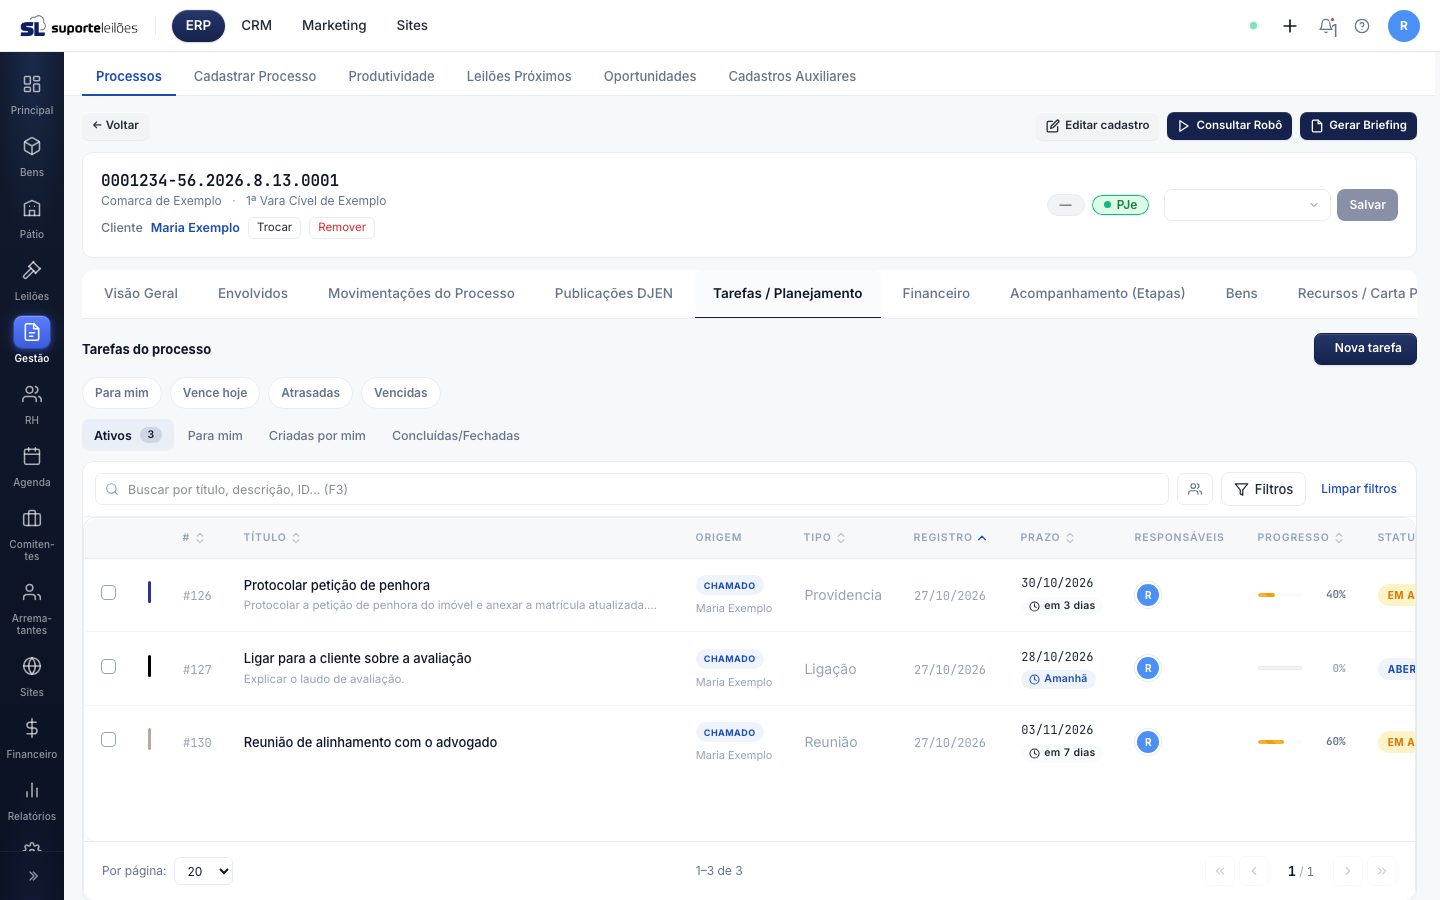
Task: Open the help question mark icon
Action: (1362, 26)
